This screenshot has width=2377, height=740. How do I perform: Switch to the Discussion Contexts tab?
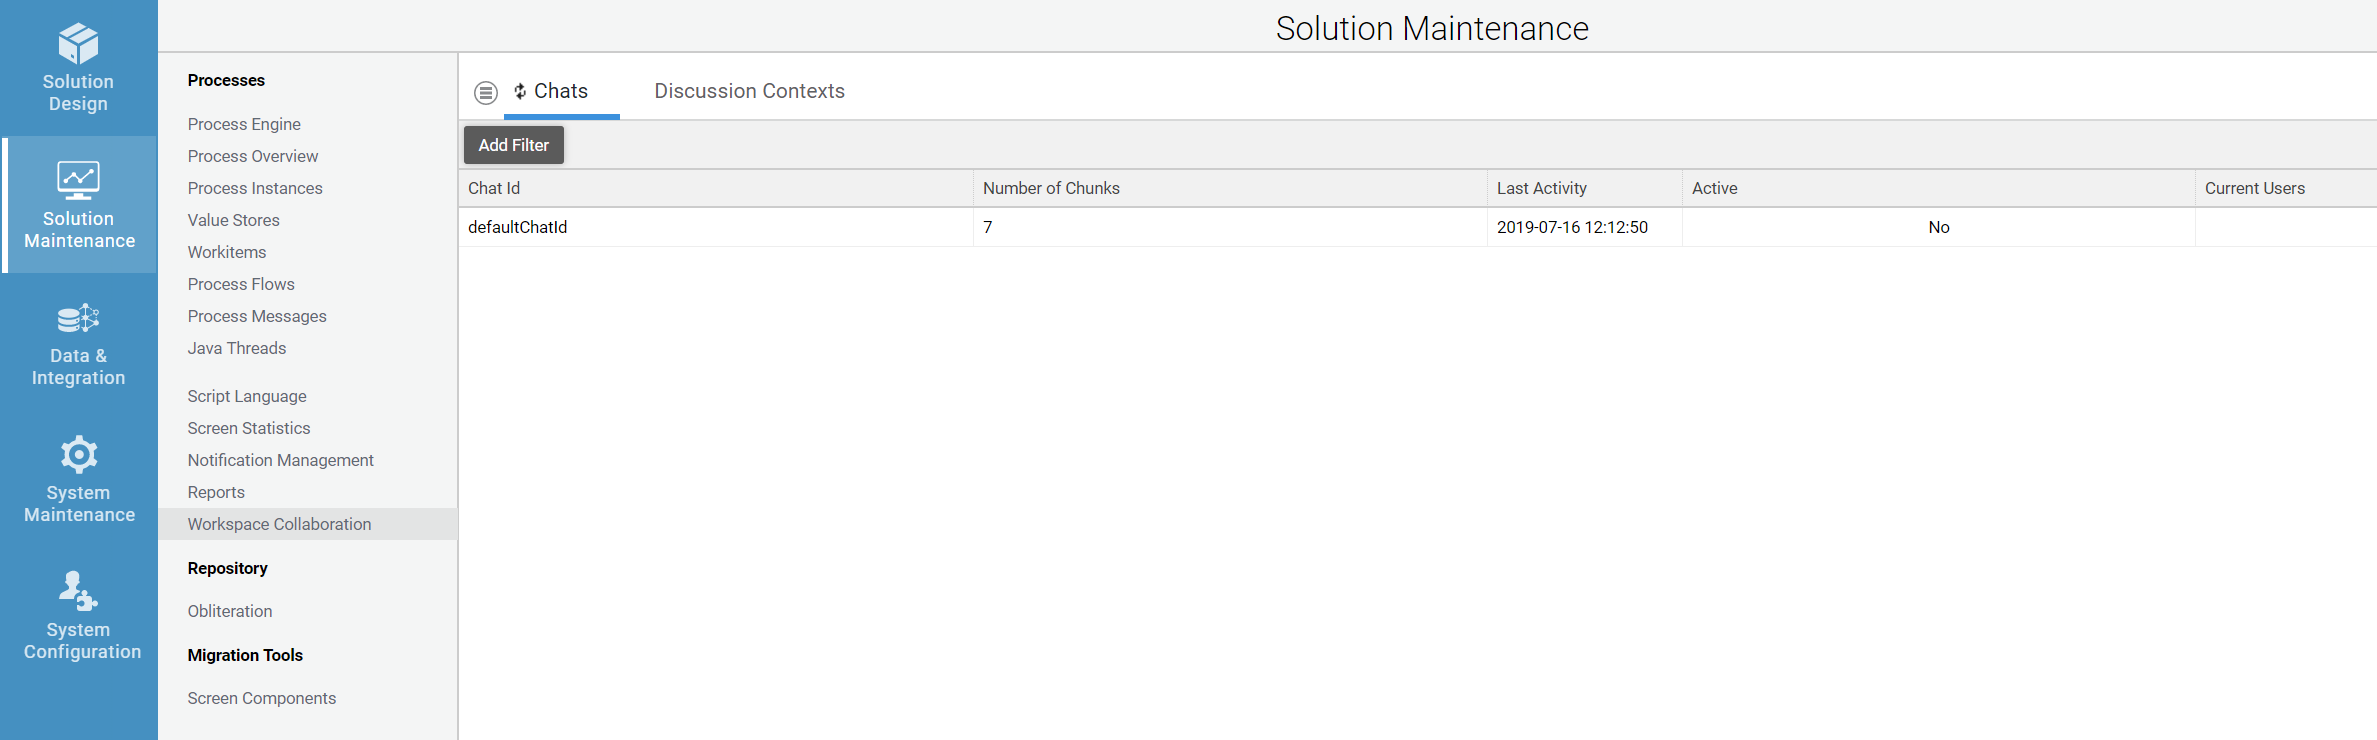pos(749,91)
